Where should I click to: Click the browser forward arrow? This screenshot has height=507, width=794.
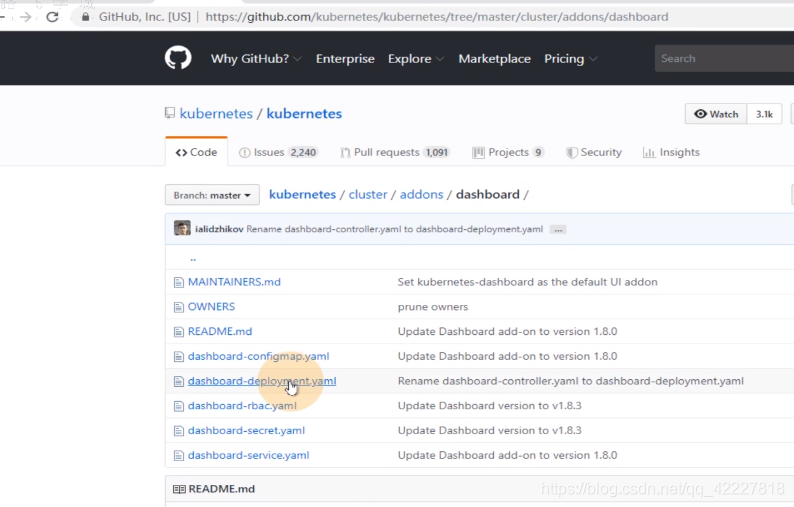[x=25, y=17]
